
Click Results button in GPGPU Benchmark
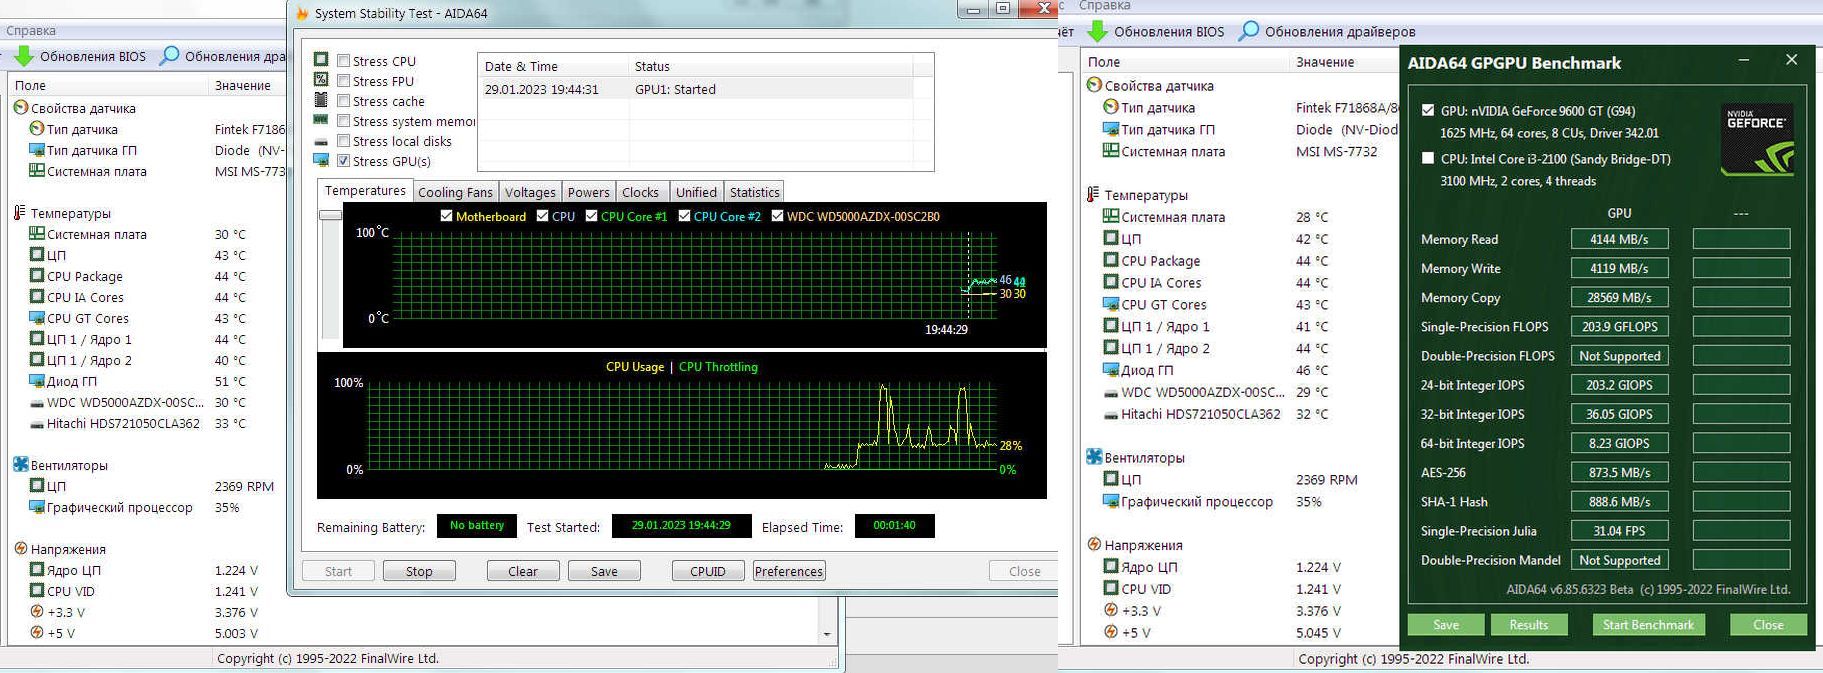pos(1528,625)
